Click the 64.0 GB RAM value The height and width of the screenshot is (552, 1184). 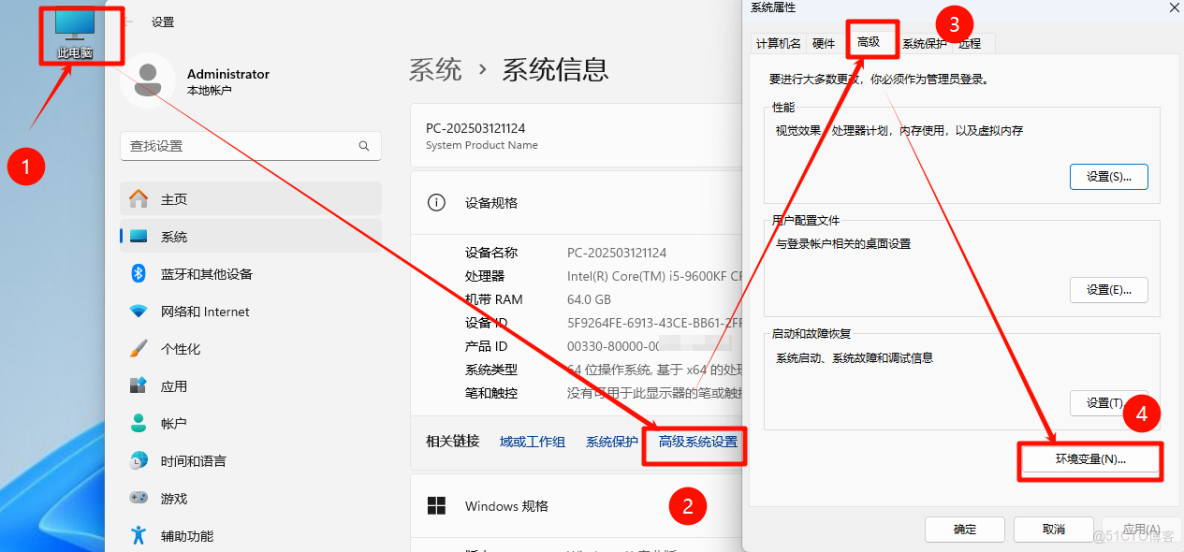tap(589, 299)
